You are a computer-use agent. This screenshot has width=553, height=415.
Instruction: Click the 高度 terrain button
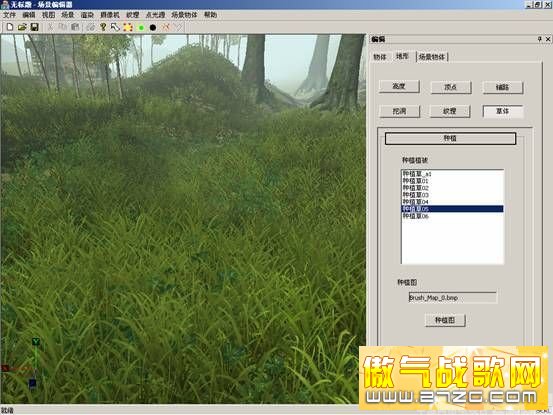399,86
